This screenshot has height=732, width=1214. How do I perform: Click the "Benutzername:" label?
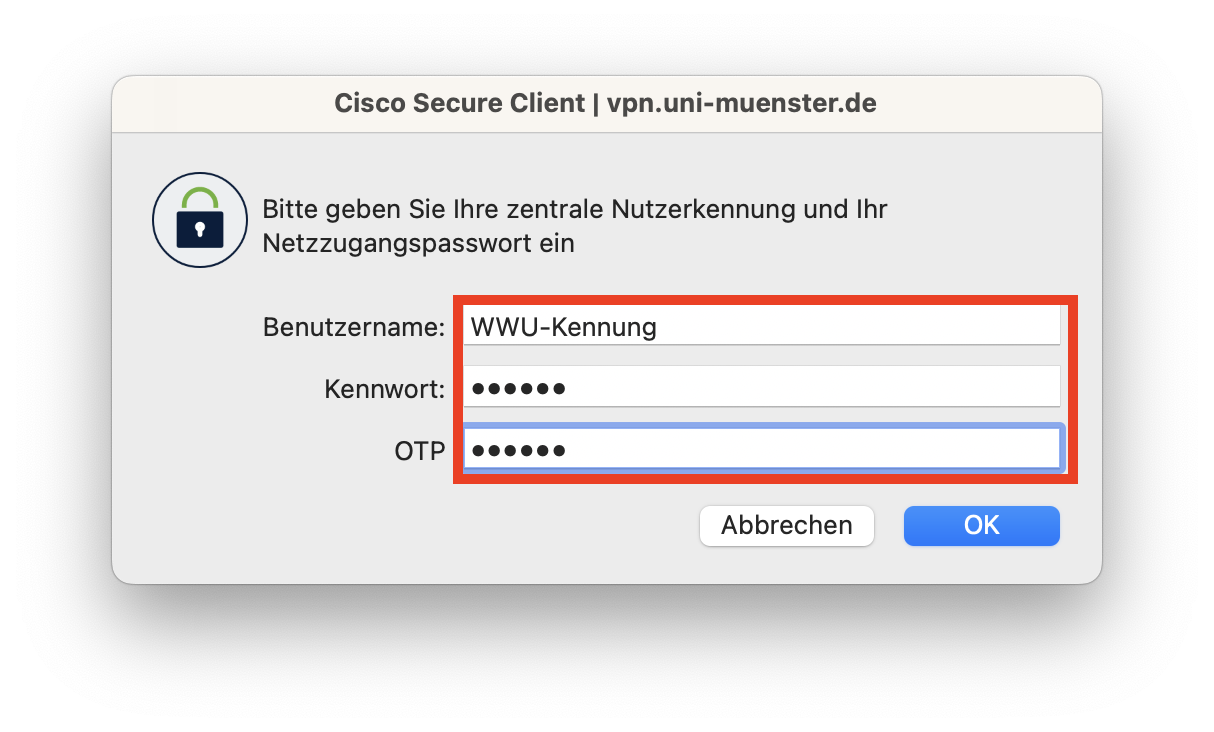353,327
